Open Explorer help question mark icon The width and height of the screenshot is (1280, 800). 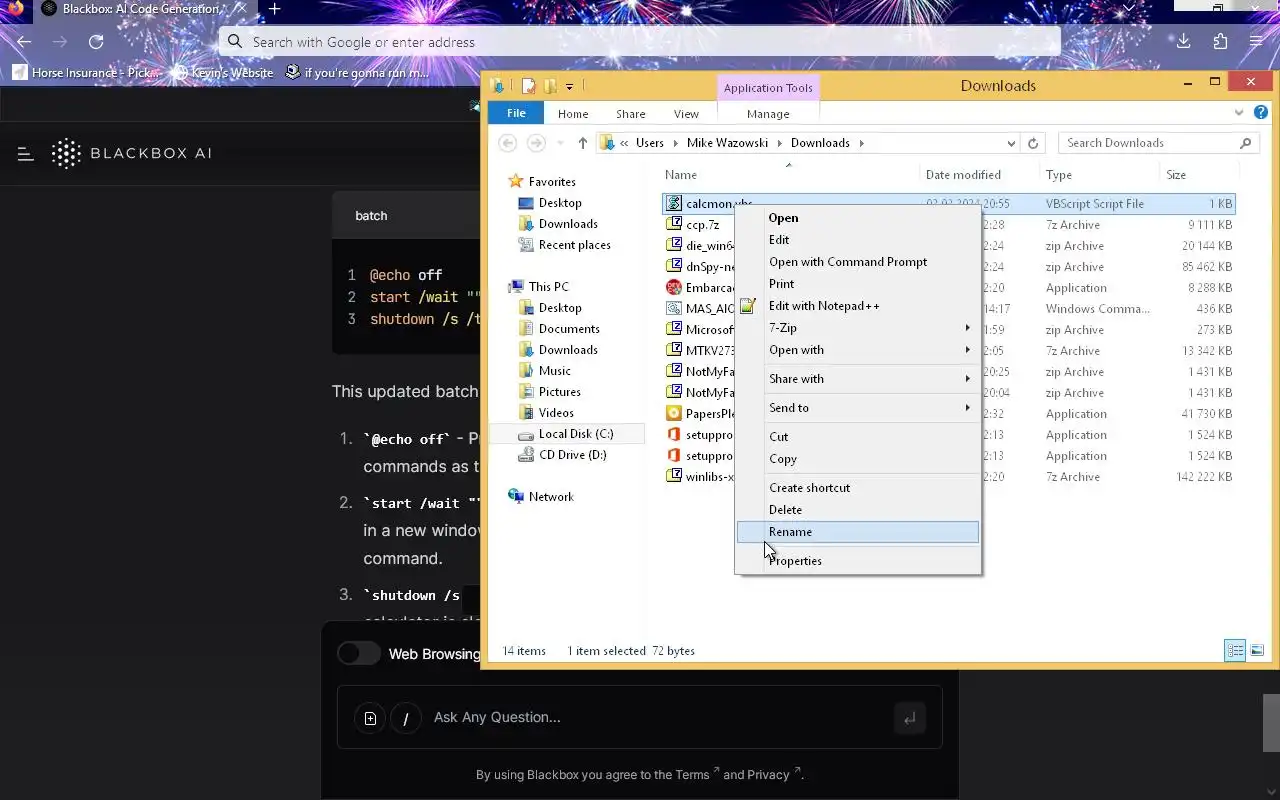tap(1261, 113)
